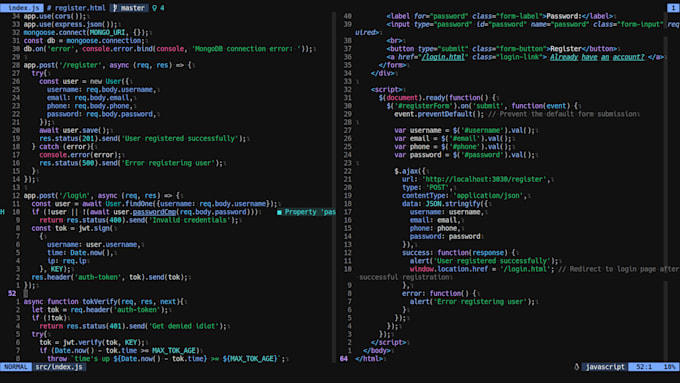Click the H diagnostic sign on line 10
This screenshot has height=383, width=680.
coord(3,212)
